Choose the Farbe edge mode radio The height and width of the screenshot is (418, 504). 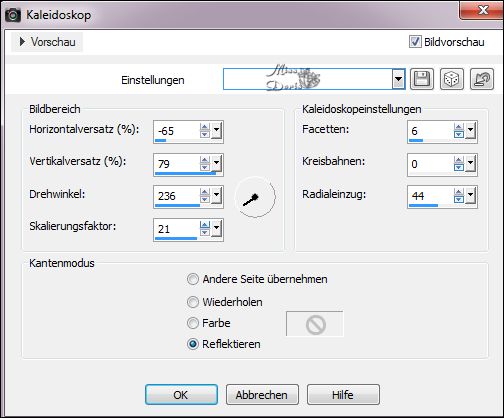[193, 323]
